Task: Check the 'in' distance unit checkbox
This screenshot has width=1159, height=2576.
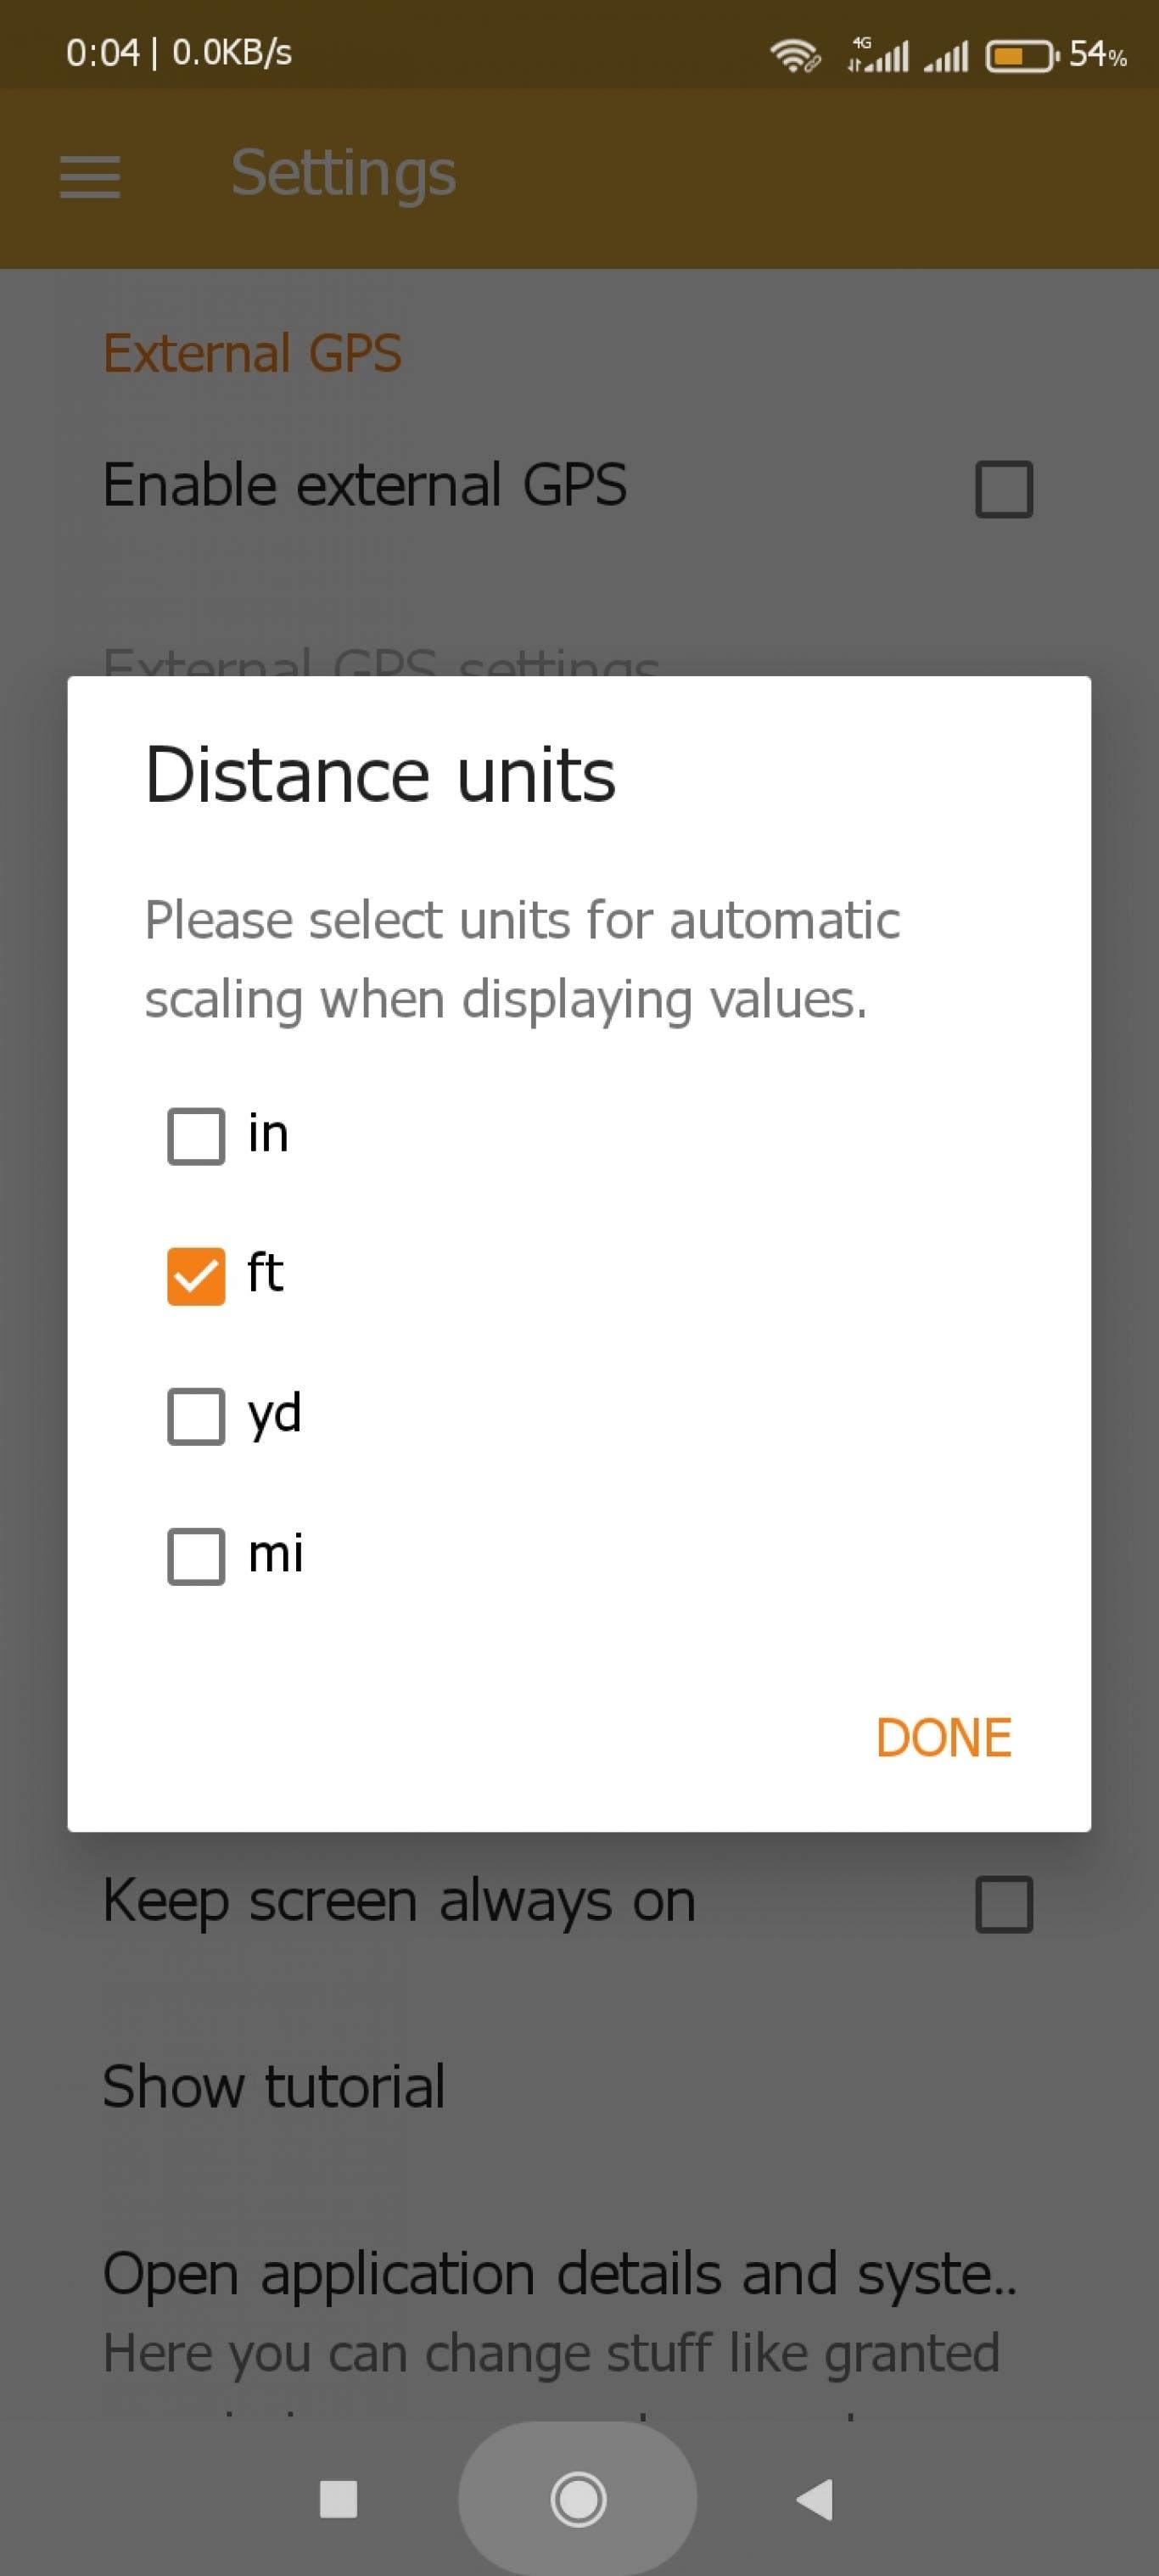Action: (196, 1136)
